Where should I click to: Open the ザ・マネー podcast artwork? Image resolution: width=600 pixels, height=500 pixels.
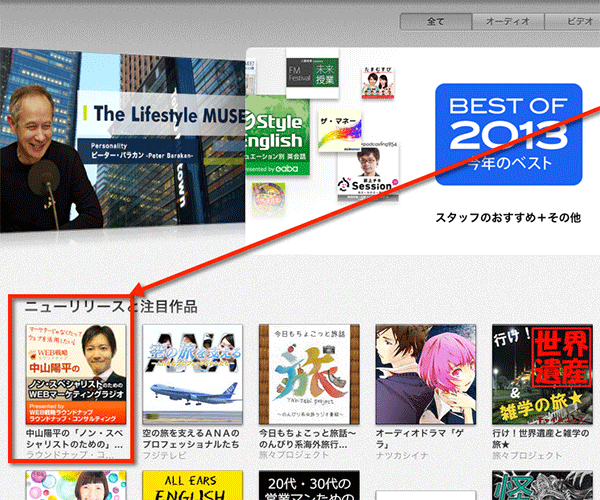pos(340,130)
